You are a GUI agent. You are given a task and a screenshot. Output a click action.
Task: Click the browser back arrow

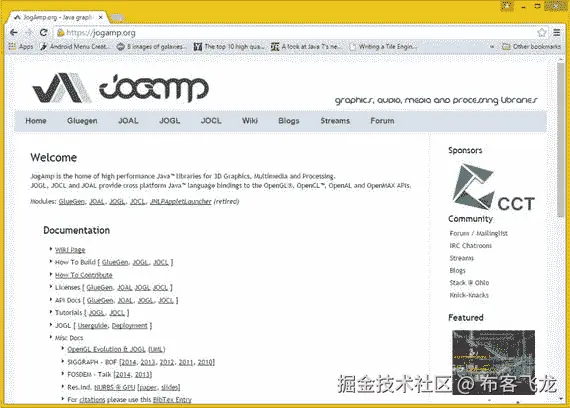coord(14,33)
